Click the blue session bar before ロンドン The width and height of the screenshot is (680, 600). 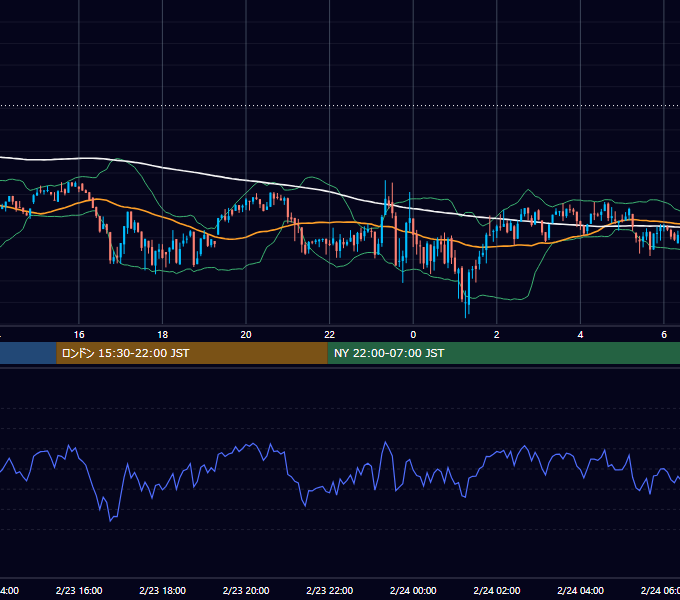point(28,353)
